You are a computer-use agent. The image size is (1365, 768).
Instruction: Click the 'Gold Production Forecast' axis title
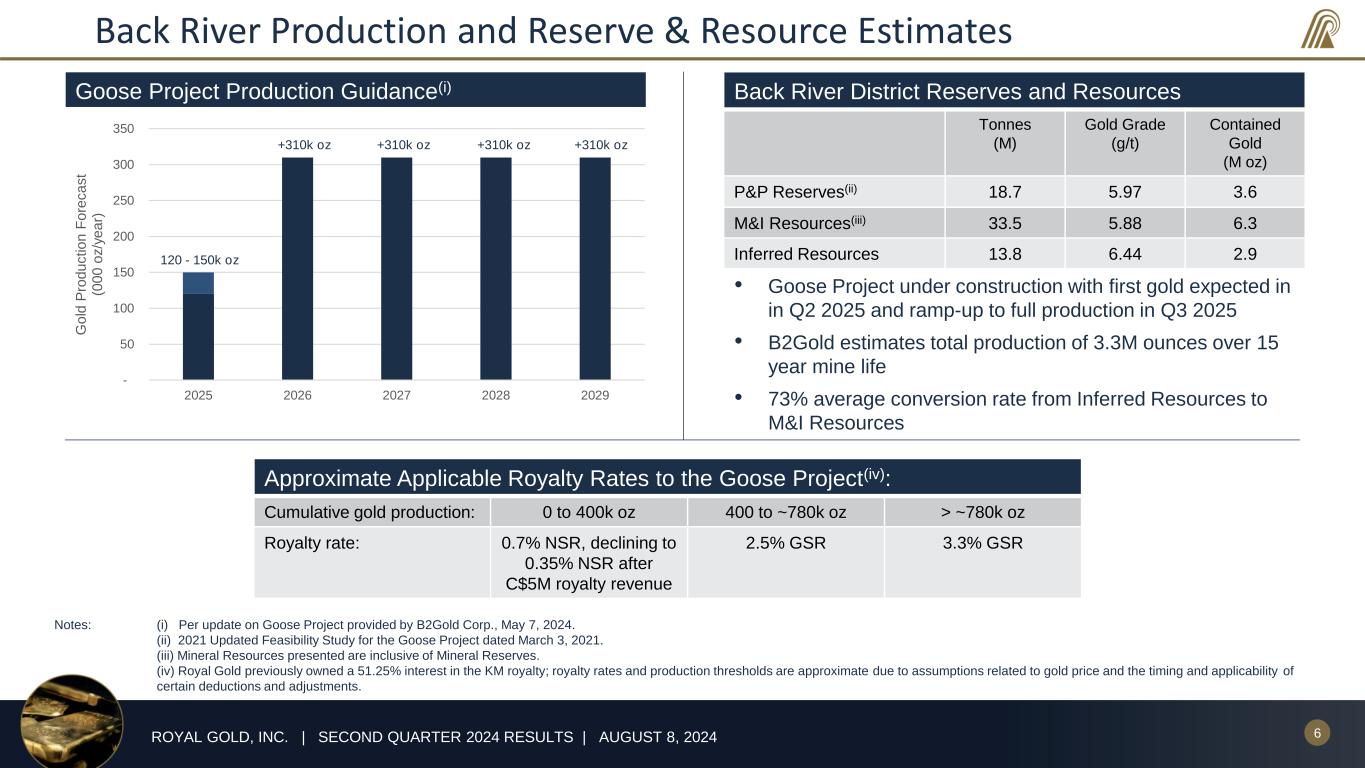point(88,254)
